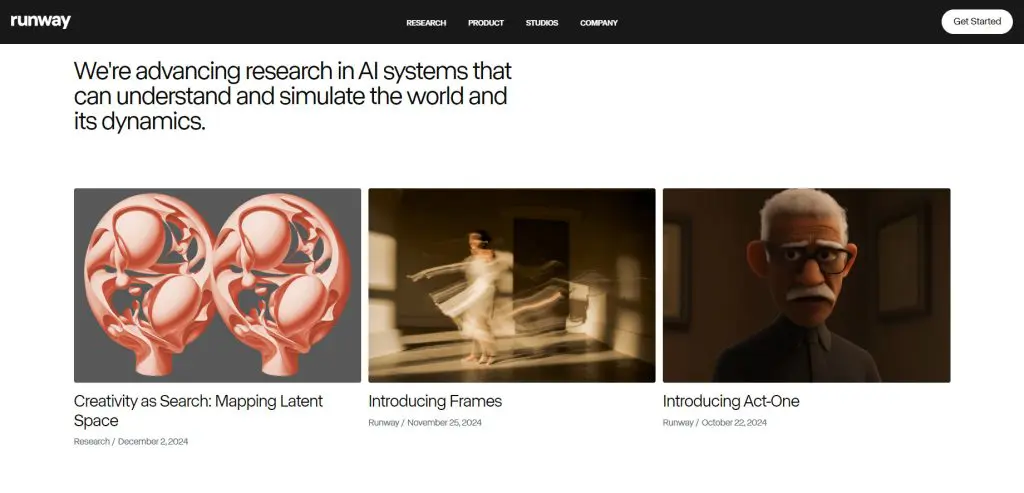Click the Research / December 2, 2024 text

(x=131, y=441)
